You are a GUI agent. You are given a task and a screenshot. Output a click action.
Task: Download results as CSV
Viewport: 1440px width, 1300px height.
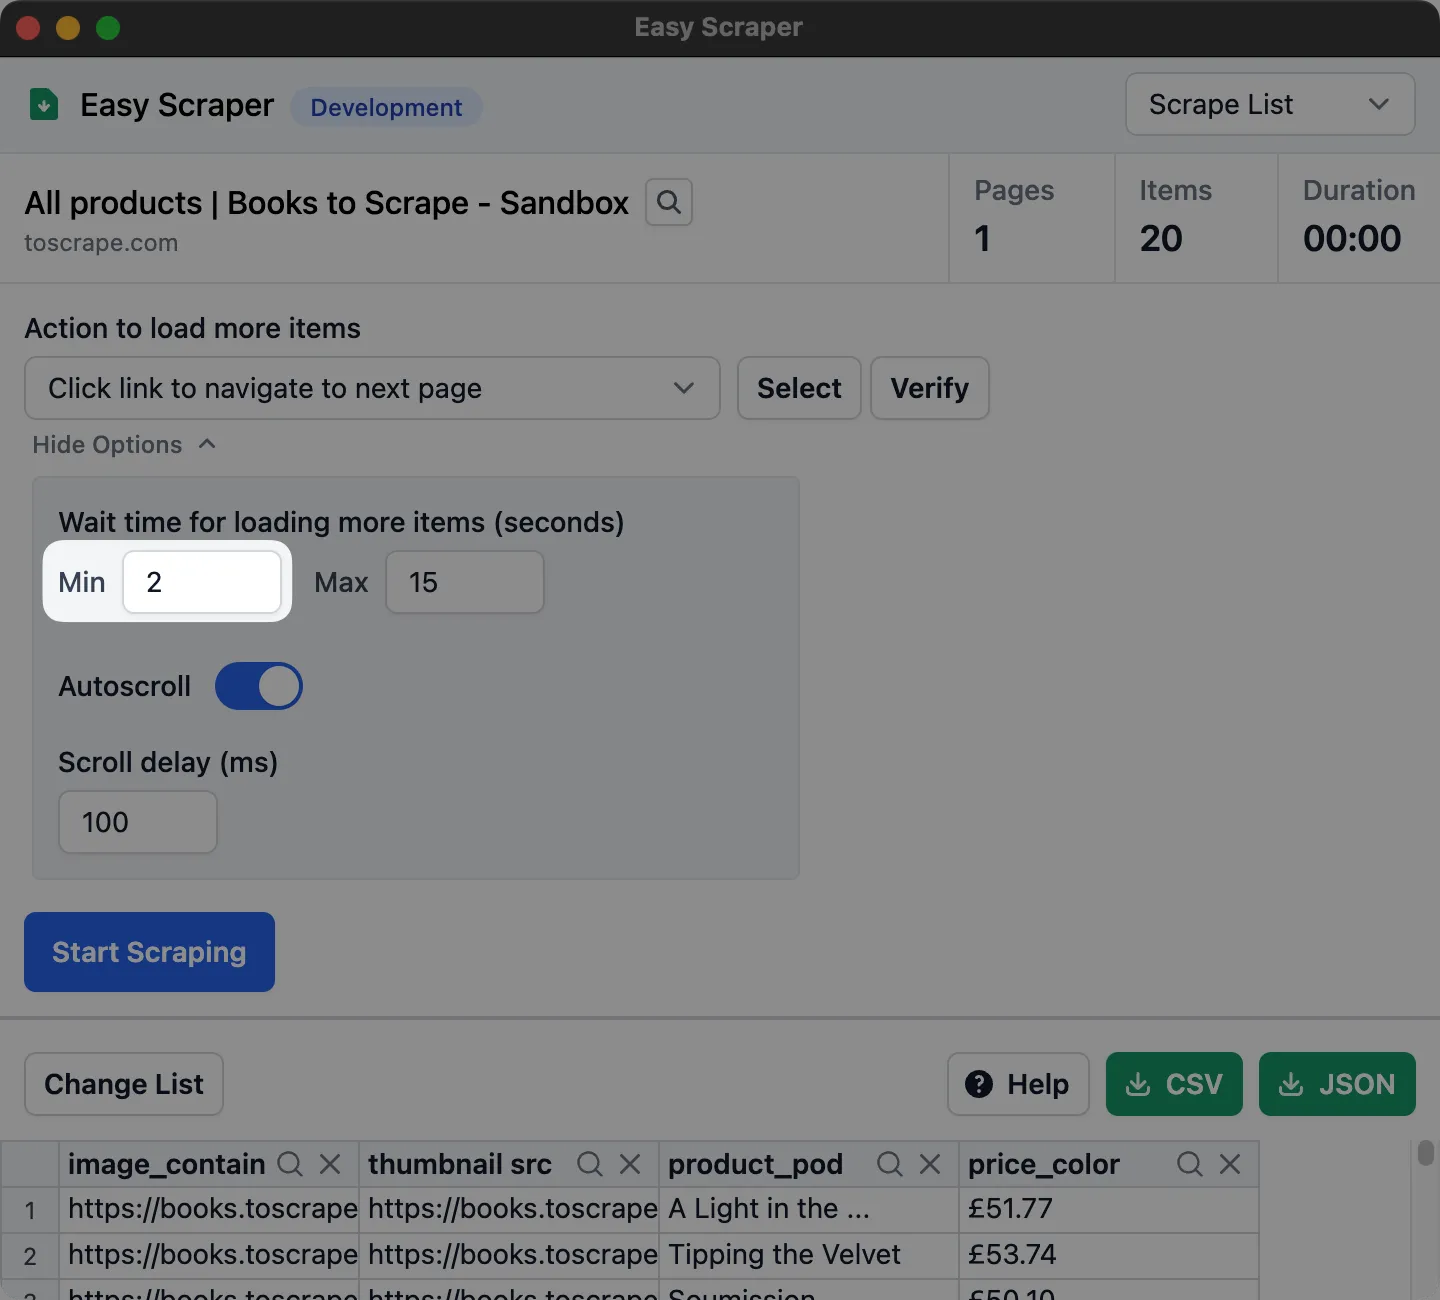[1174, 1084]
